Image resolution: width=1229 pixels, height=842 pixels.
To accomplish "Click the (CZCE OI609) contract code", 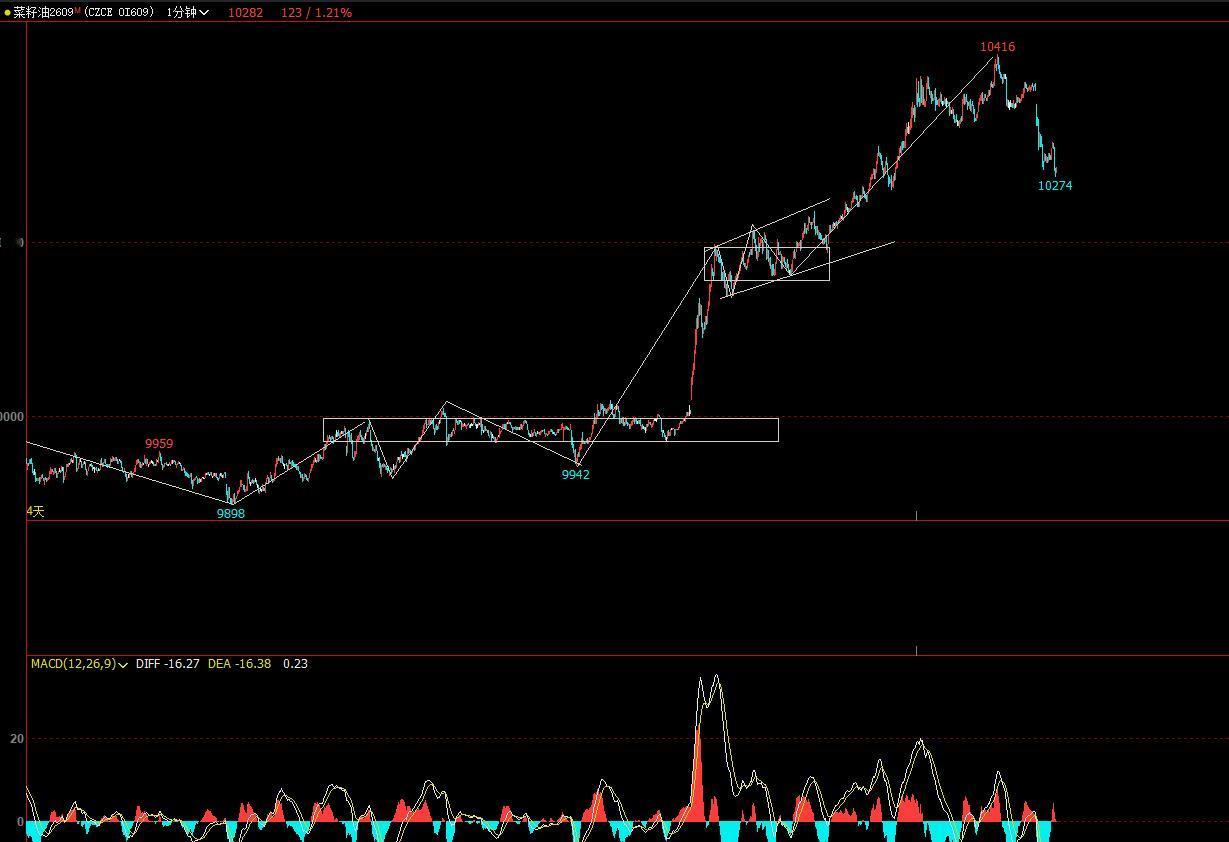I will click(120, 12).
